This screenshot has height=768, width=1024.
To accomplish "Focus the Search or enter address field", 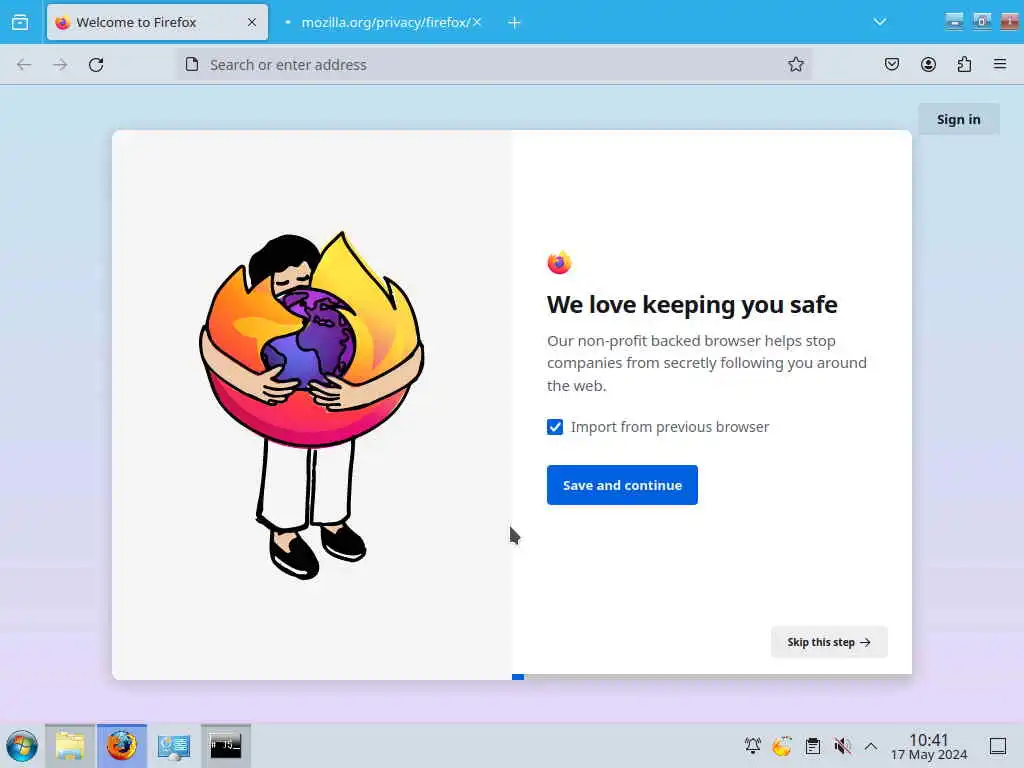I will (x=493, y=65).
